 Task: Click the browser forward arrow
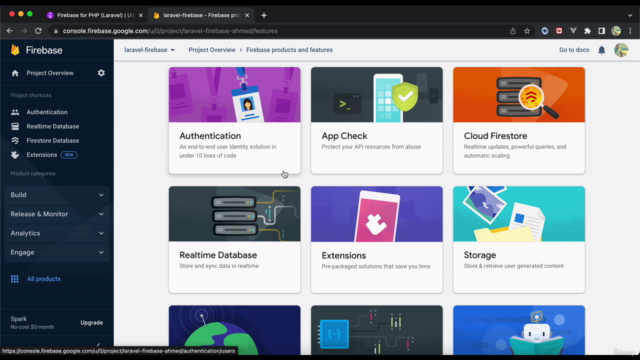24,31
